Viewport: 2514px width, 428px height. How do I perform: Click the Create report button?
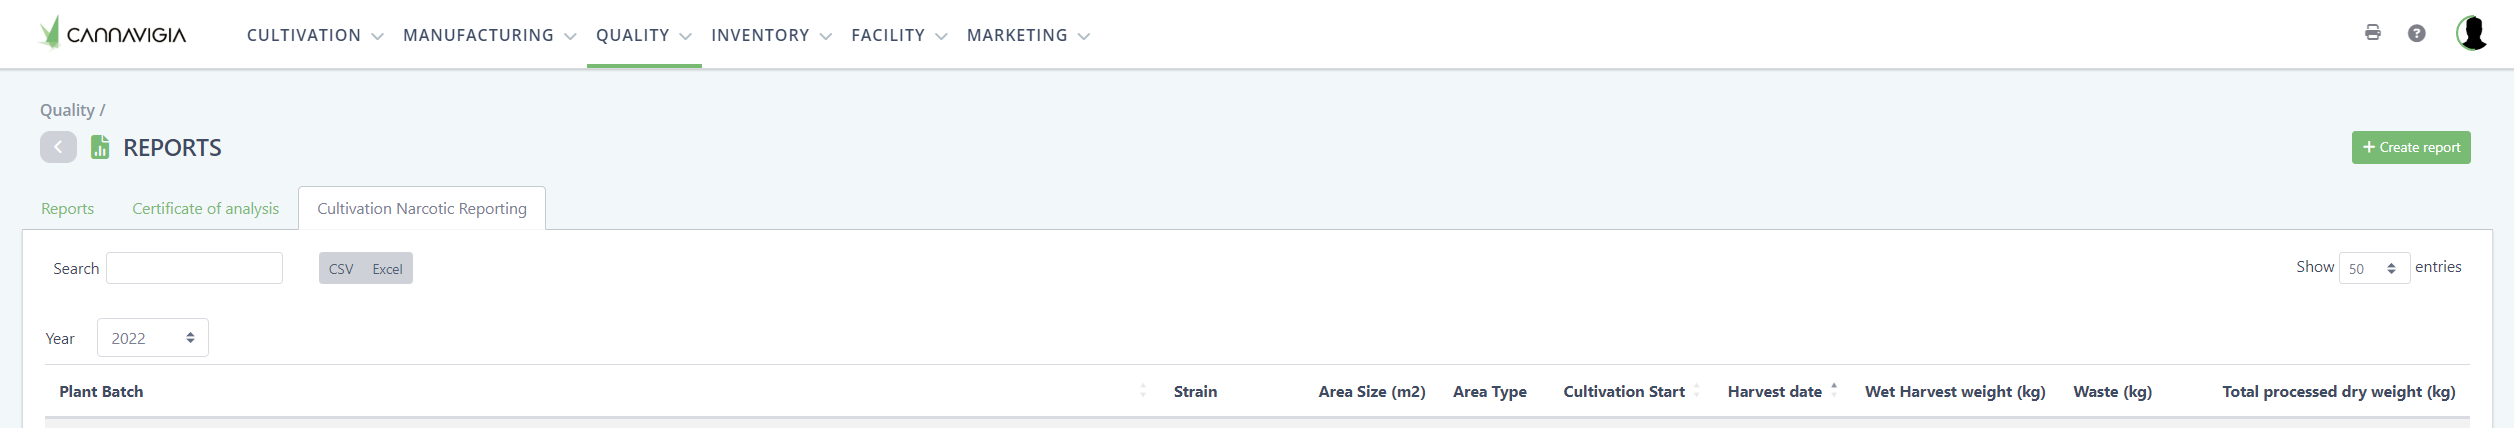[2410, 147]
